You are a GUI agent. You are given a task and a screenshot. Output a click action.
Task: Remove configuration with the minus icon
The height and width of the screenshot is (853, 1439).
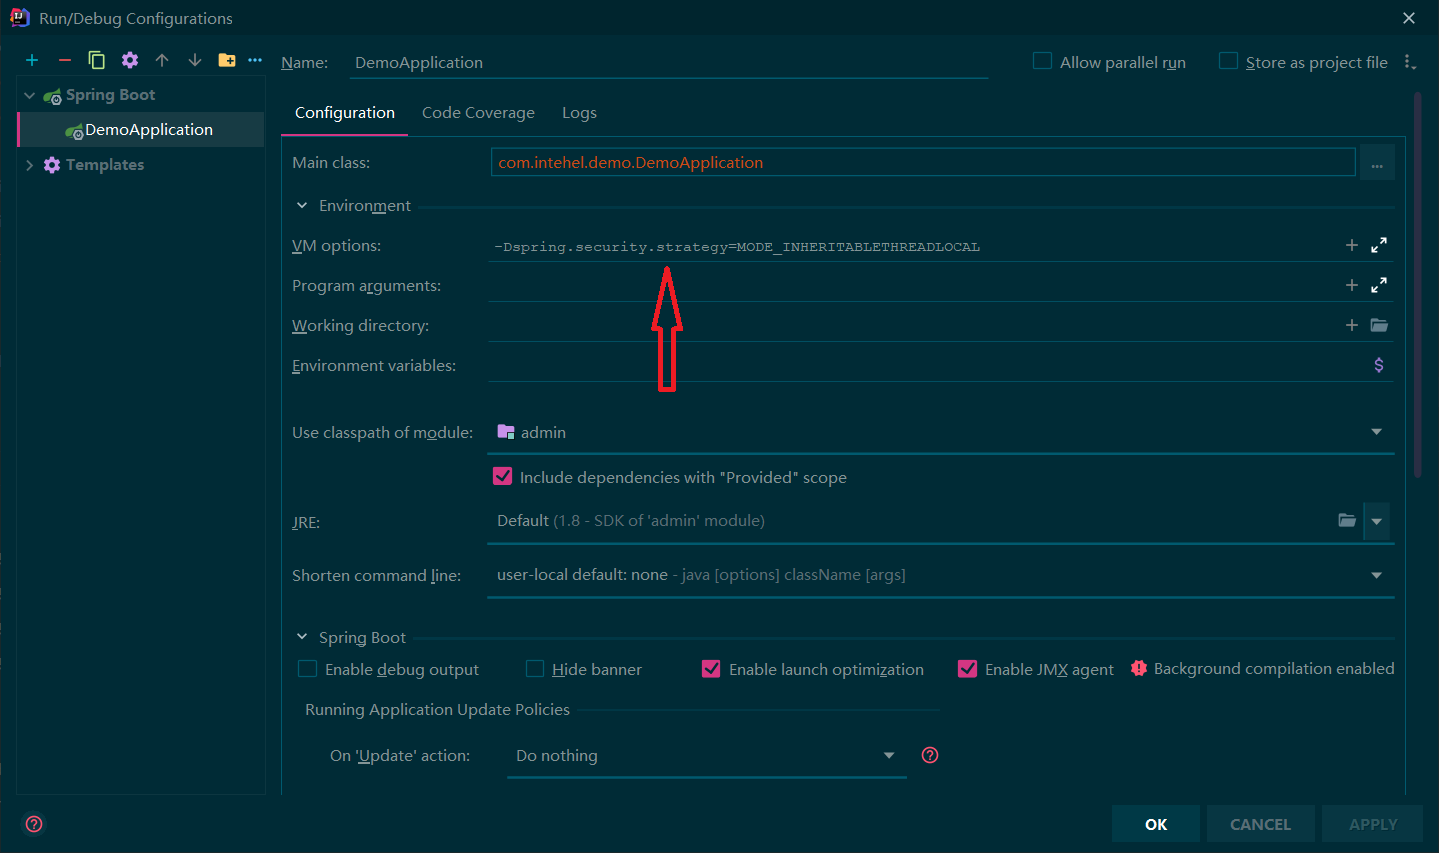65,60
